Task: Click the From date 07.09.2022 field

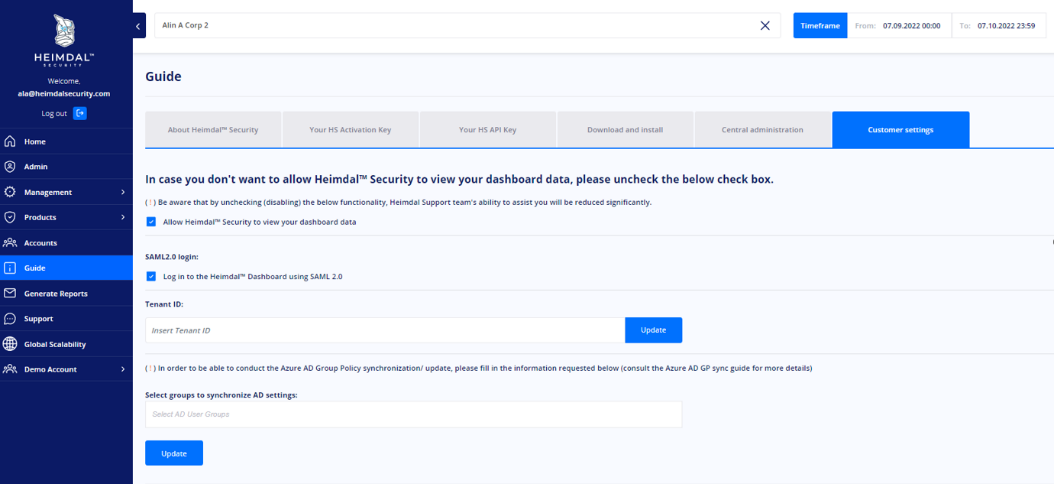Action: [899, 26]
